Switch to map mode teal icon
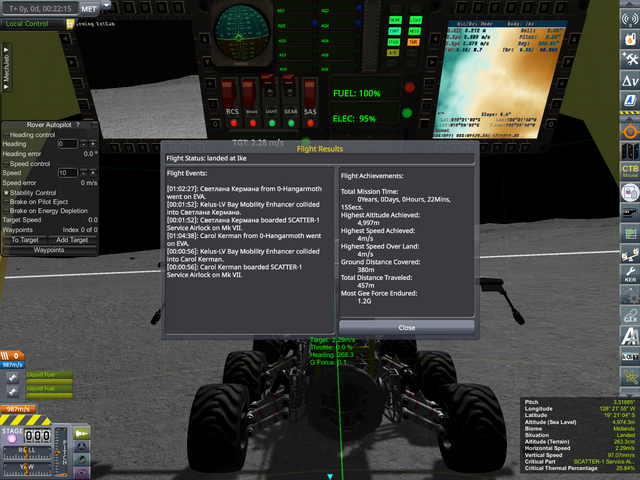Image resolution: width=640 pixels, height=480 pixels. click(82, 459)
